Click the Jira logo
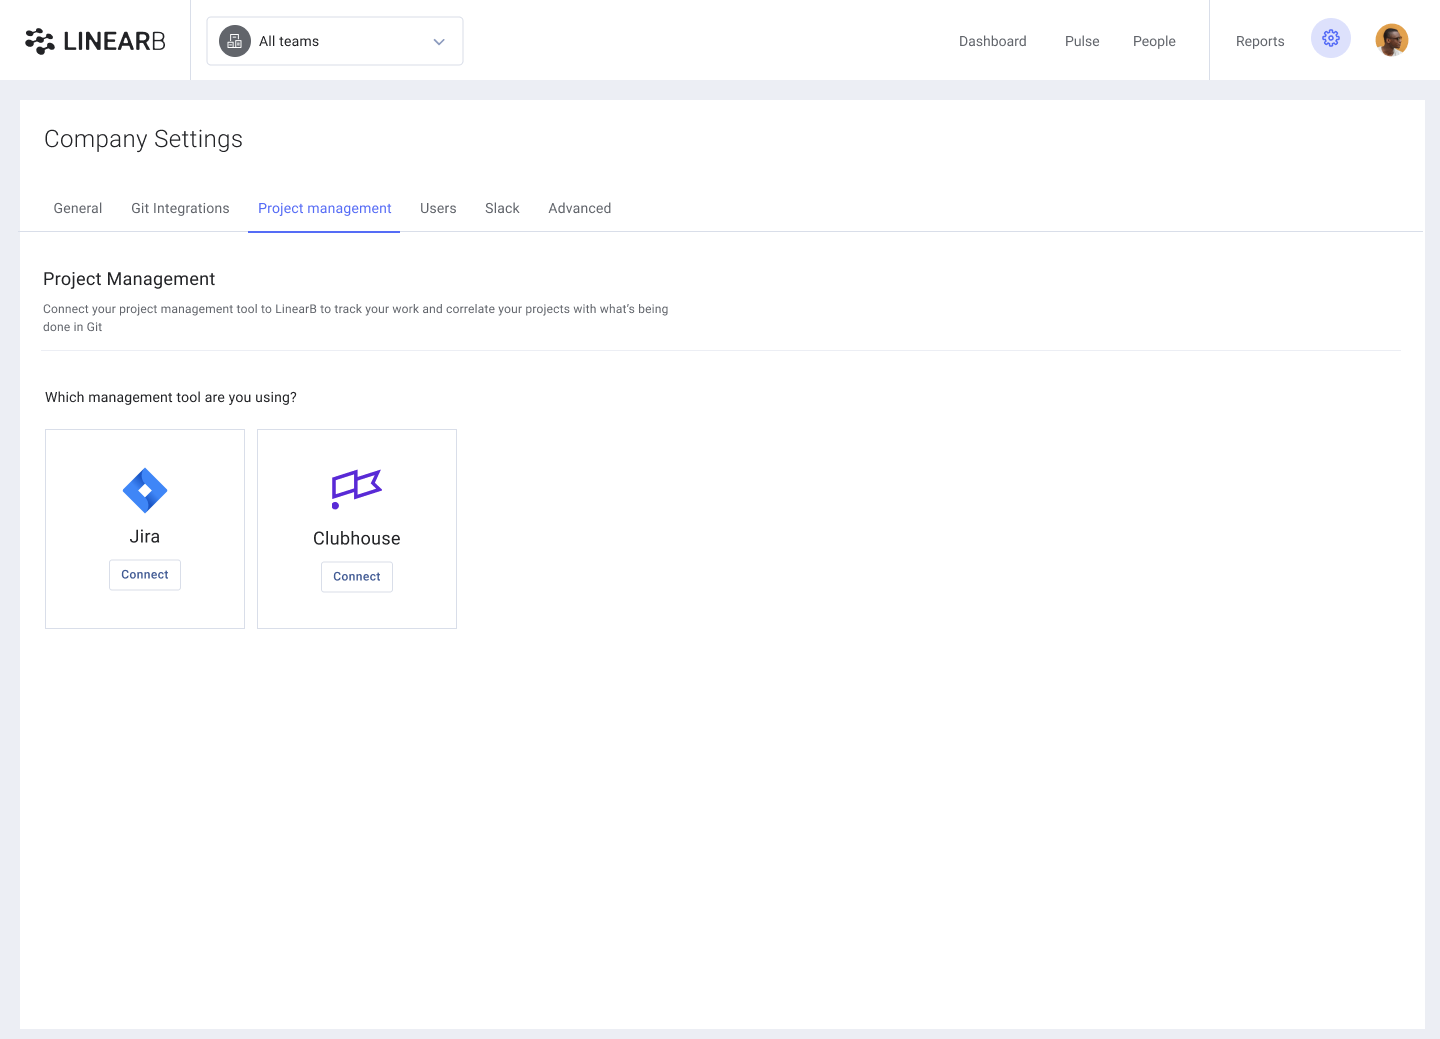This screenshot has height=1039, width=1440. coord(145,490)
